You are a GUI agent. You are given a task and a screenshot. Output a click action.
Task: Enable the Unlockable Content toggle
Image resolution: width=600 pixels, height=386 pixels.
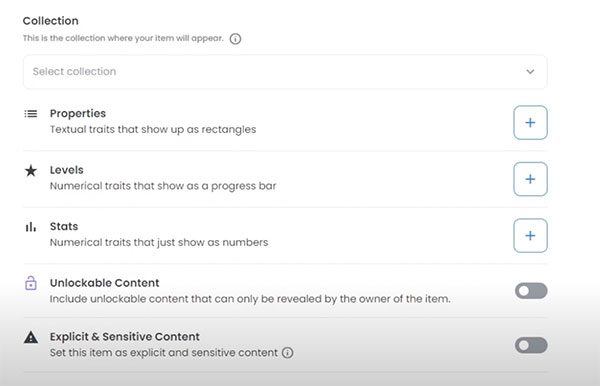tap(531, 291)
